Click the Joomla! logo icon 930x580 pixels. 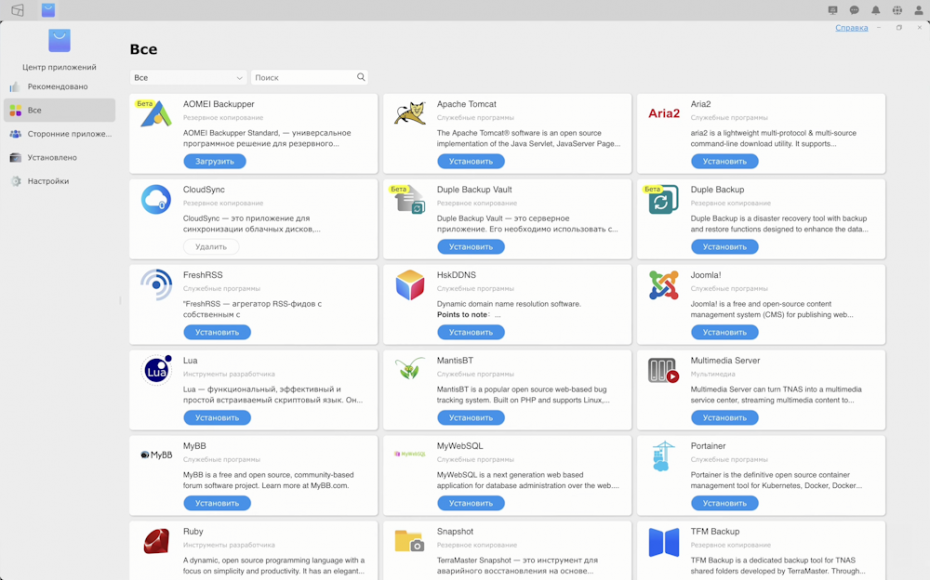click(664, 285)
